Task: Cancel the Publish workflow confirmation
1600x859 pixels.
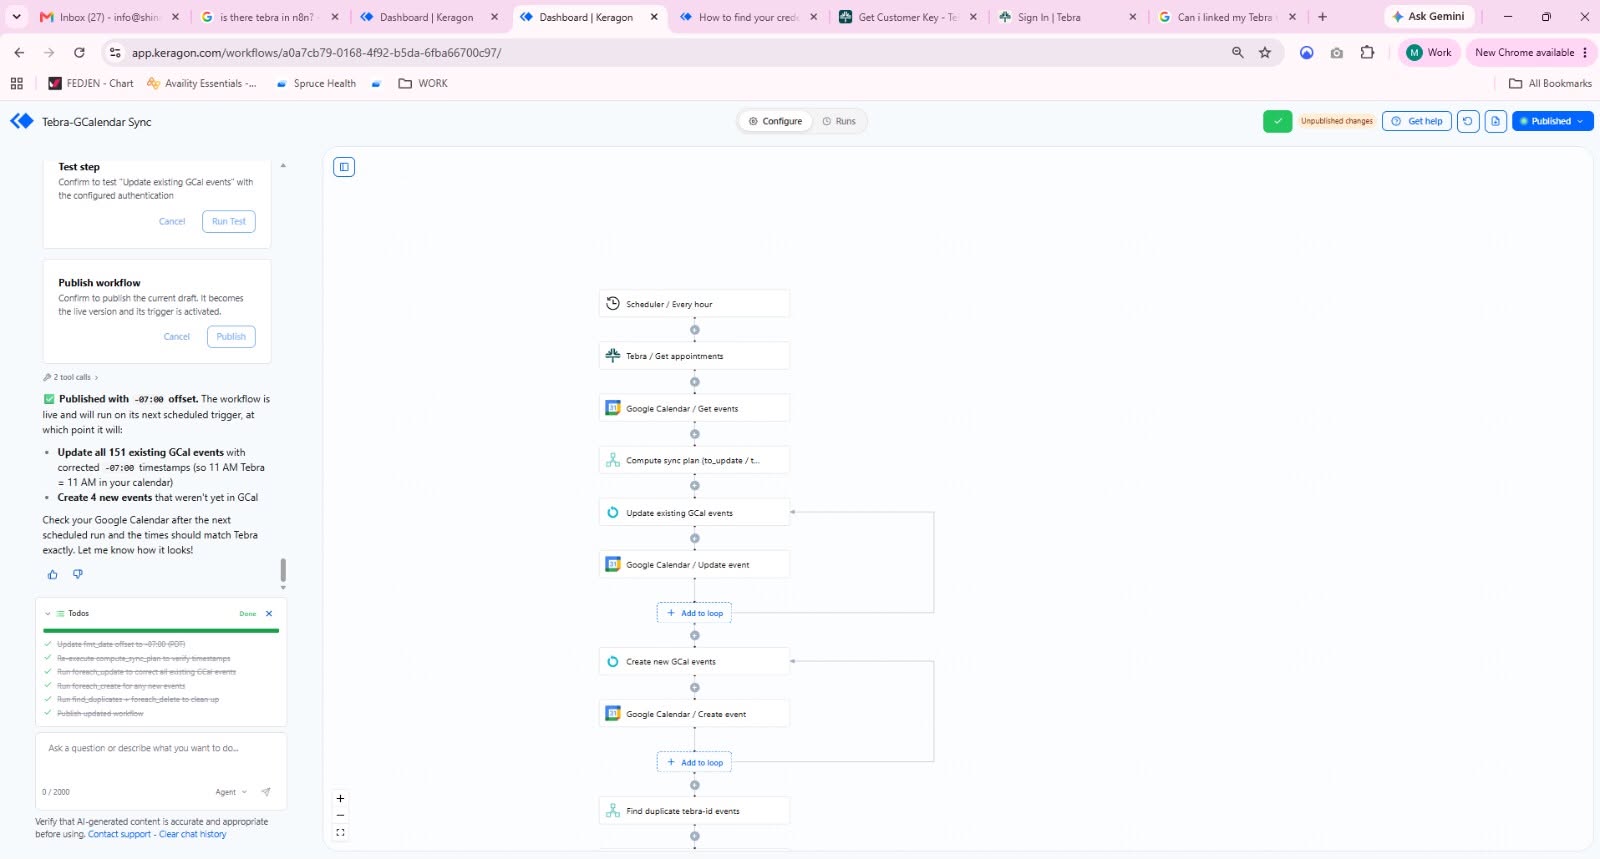Action: 177,336
